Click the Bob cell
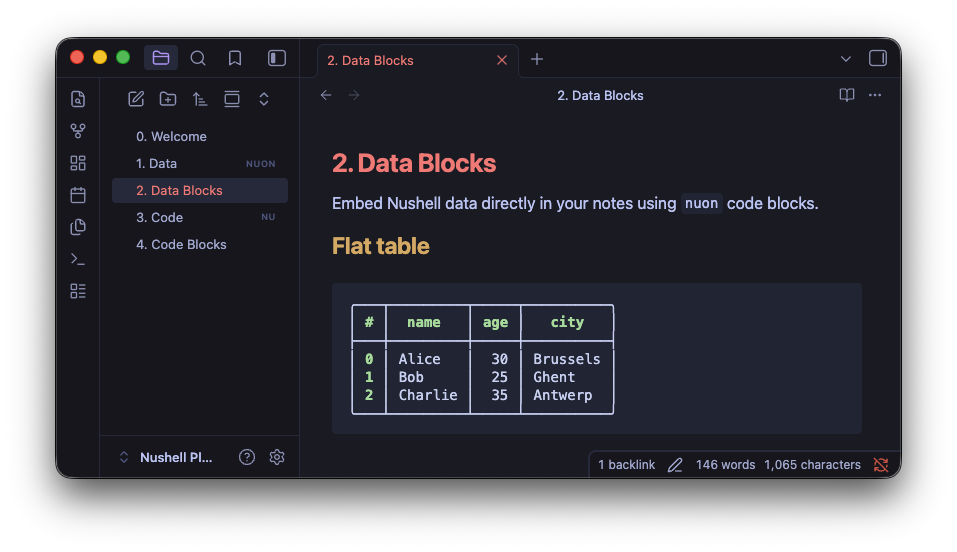Viewport: 957px width, 552px height. point(411,377)
